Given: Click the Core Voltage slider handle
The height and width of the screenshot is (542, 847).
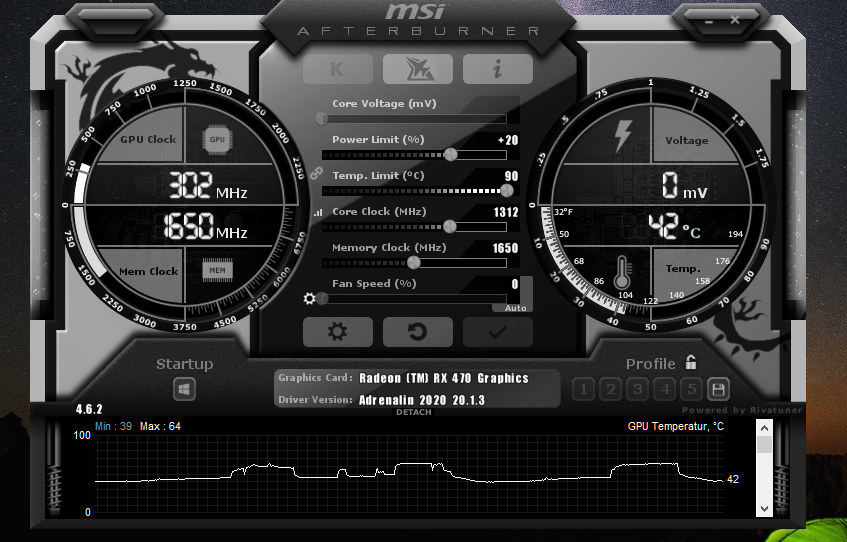Looking at the screenshot, I should (322, 119).
